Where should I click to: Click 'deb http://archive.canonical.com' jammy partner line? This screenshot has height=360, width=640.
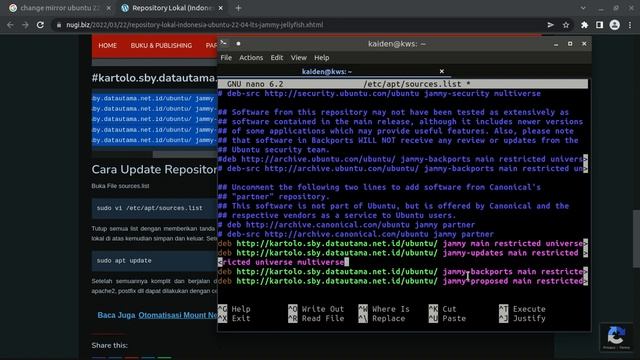click(346, 225)
